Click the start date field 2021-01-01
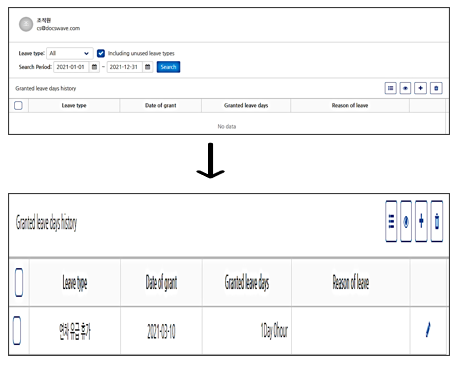Screen dimensions: 459x372 (x=71, y=67)
